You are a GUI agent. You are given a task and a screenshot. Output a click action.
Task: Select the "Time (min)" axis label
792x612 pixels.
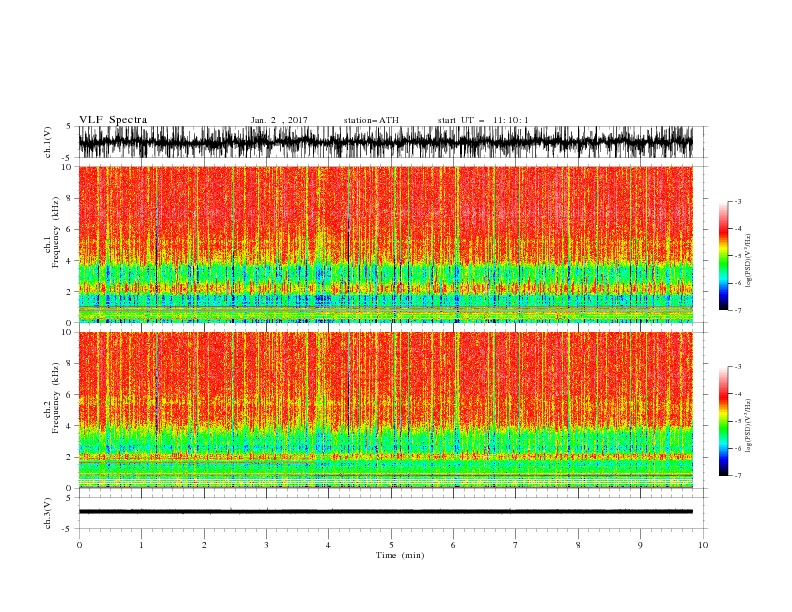[400, 555]
